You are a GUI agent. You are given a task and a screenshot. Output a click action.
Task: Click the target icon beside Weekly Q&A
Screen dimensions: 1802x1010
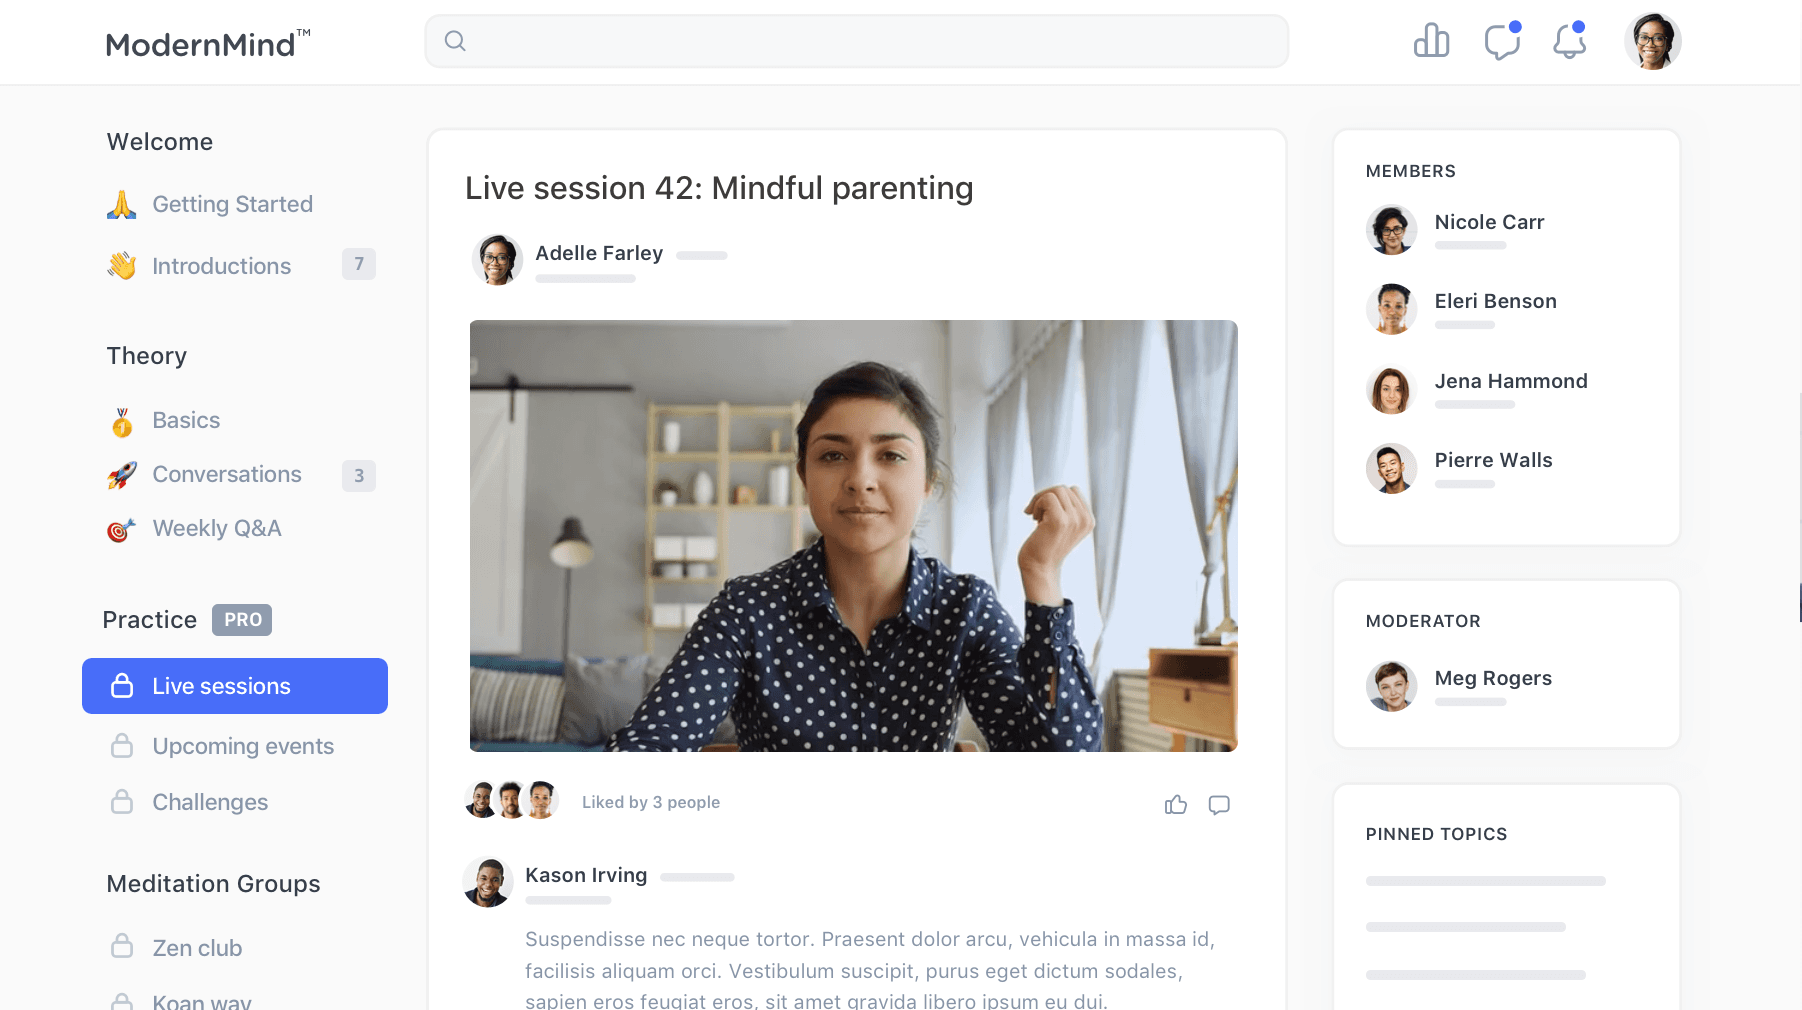coord(122,529)
